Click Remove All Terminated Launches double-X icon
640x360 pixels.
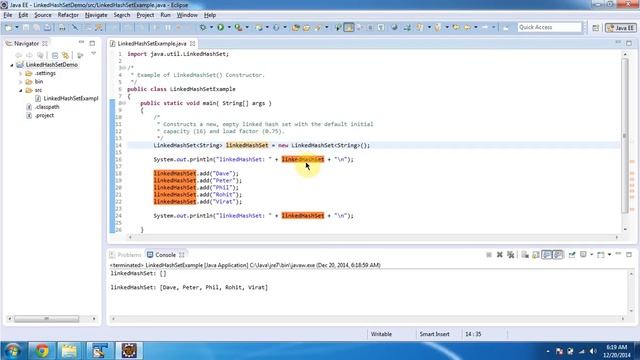click(510, 255)
